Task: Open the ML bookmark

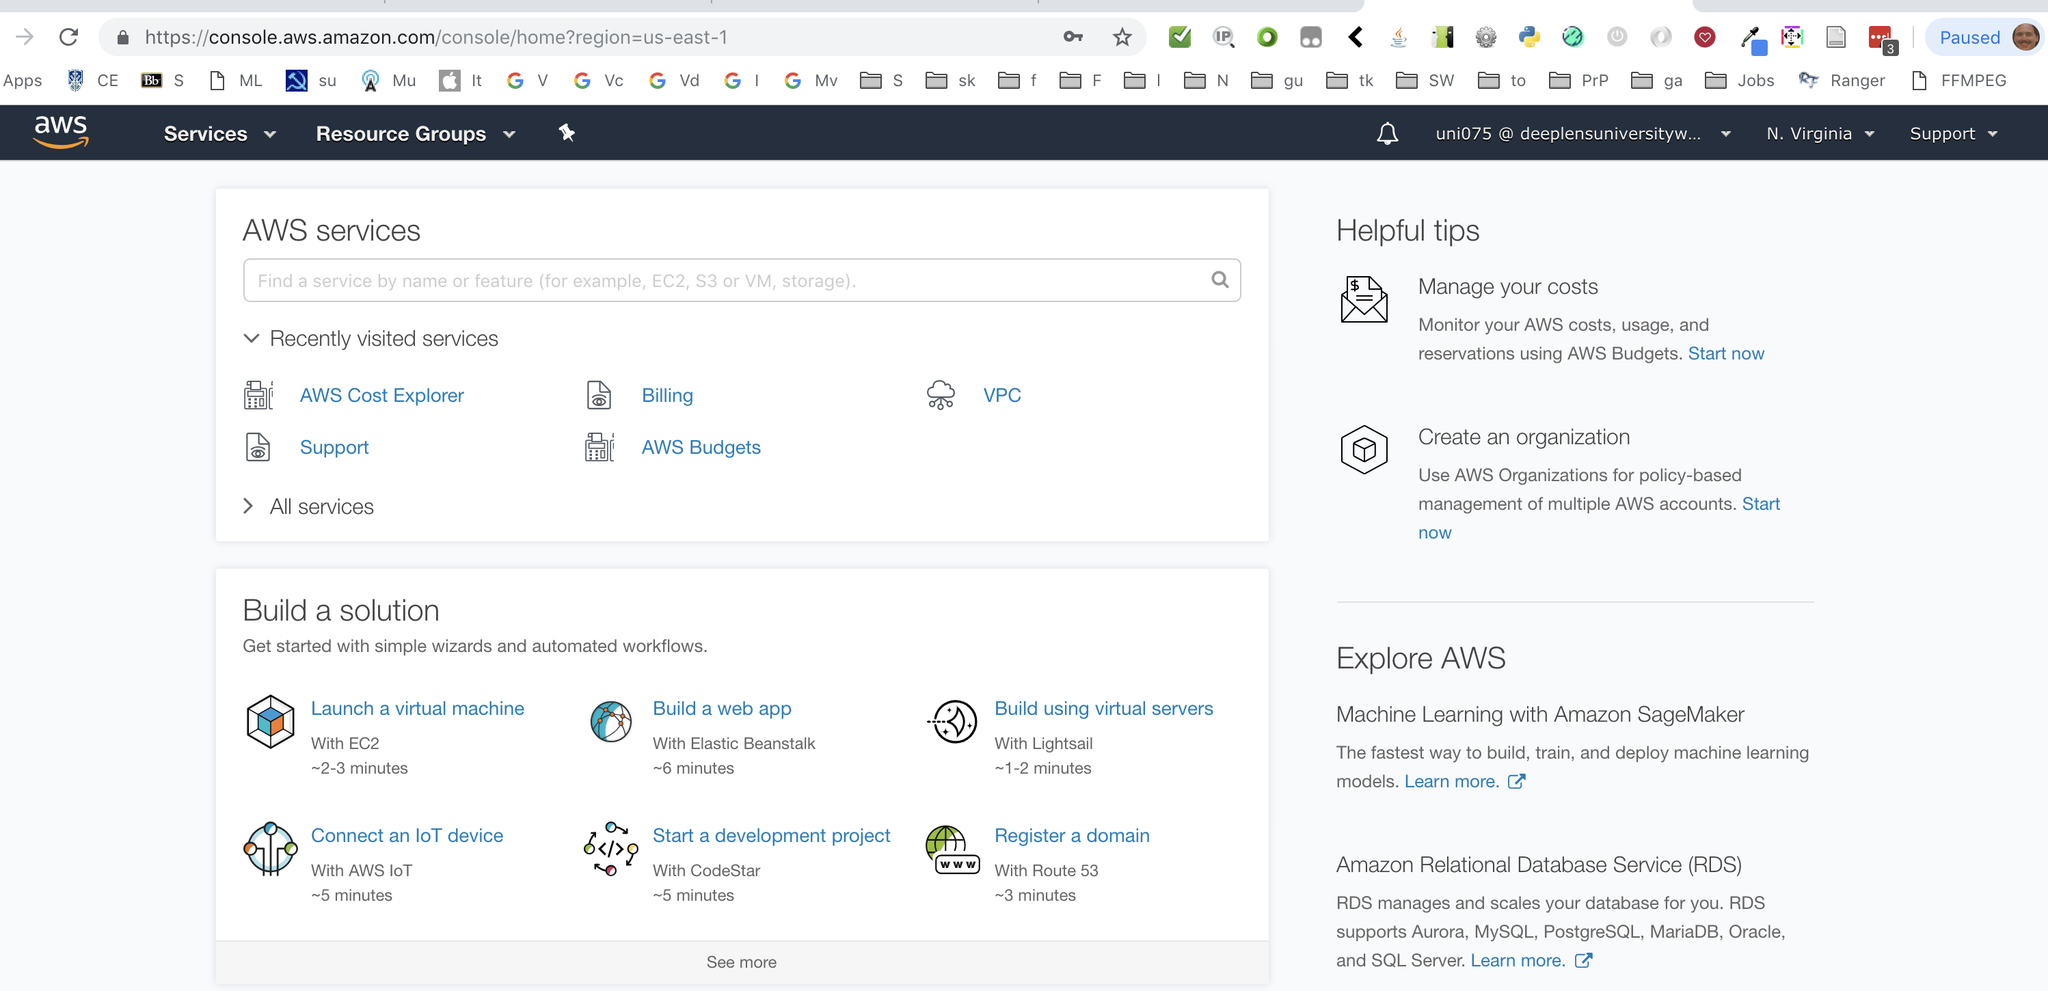Action: tap(236, 80)
